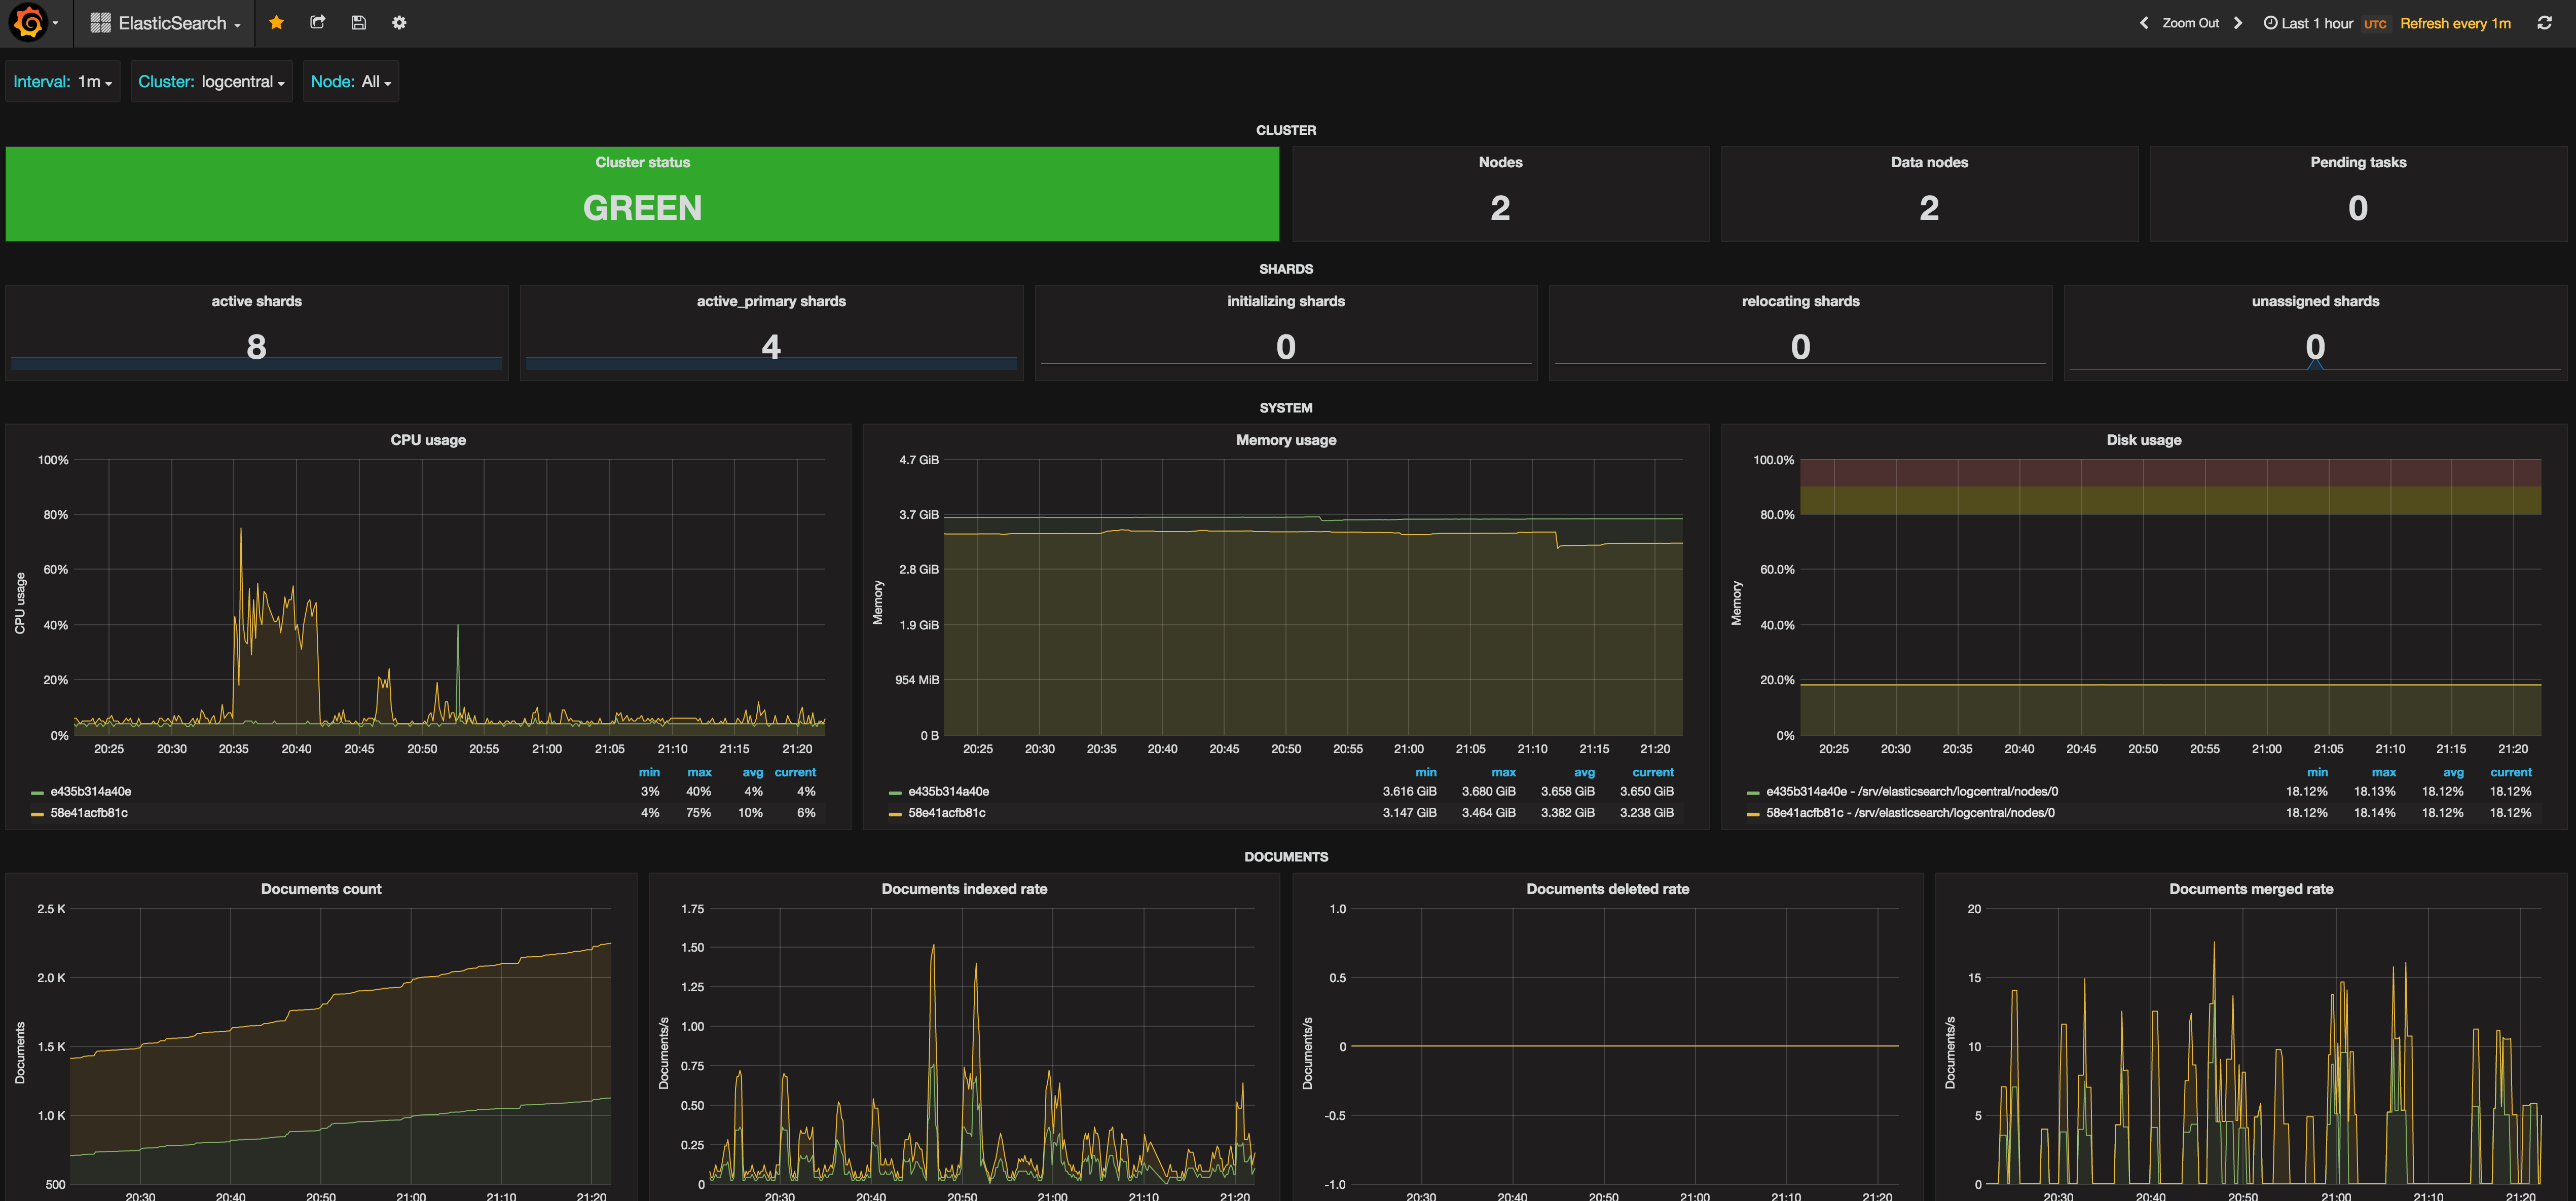
Task: Open the CPU usage panel title menu
Action: [x=428, y=440]
